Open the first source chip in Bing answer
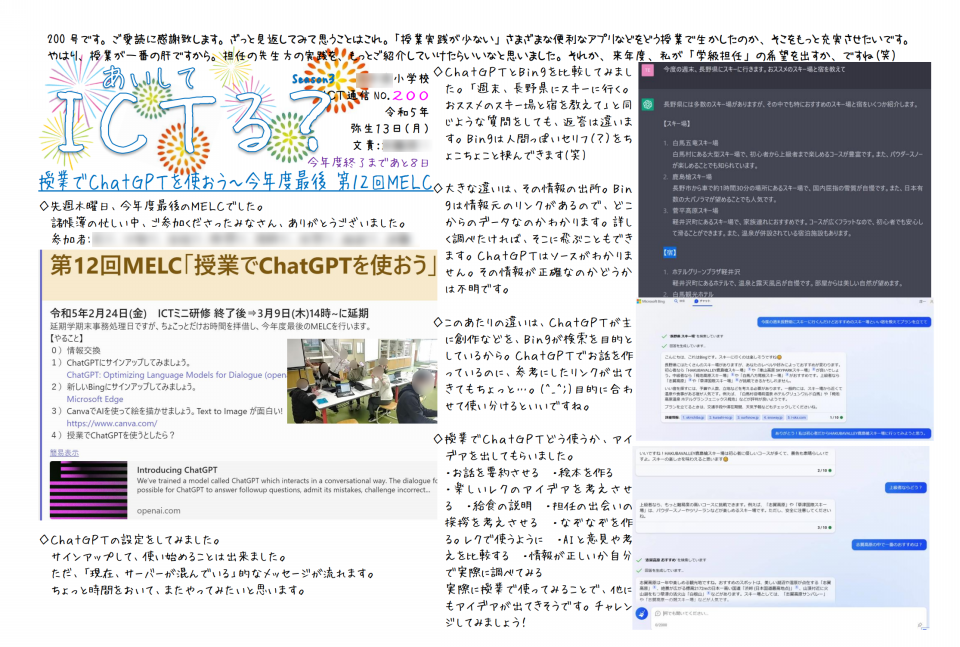 coord(693,417)
